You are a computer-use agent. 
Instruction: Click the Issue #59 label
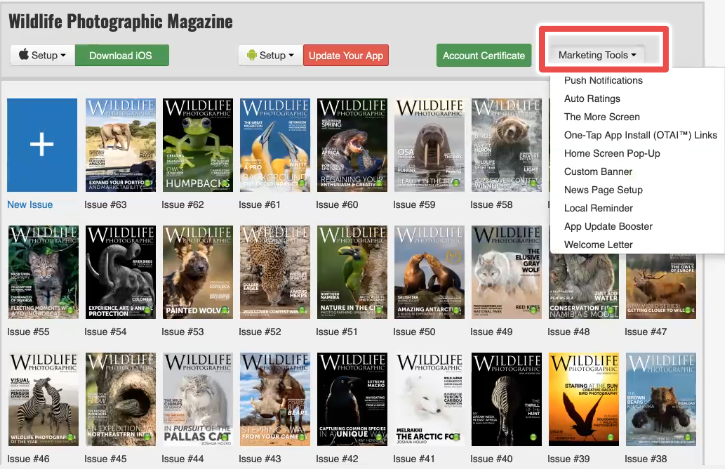[x=414, y=204]
